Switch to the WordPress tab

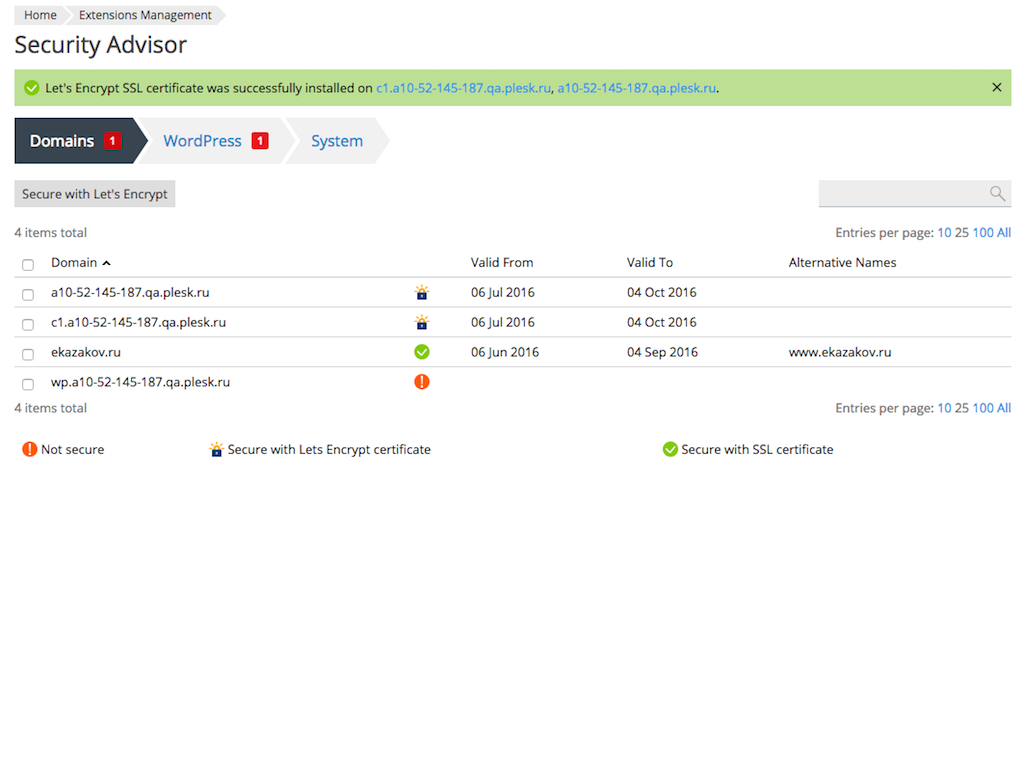pos(203,140)
